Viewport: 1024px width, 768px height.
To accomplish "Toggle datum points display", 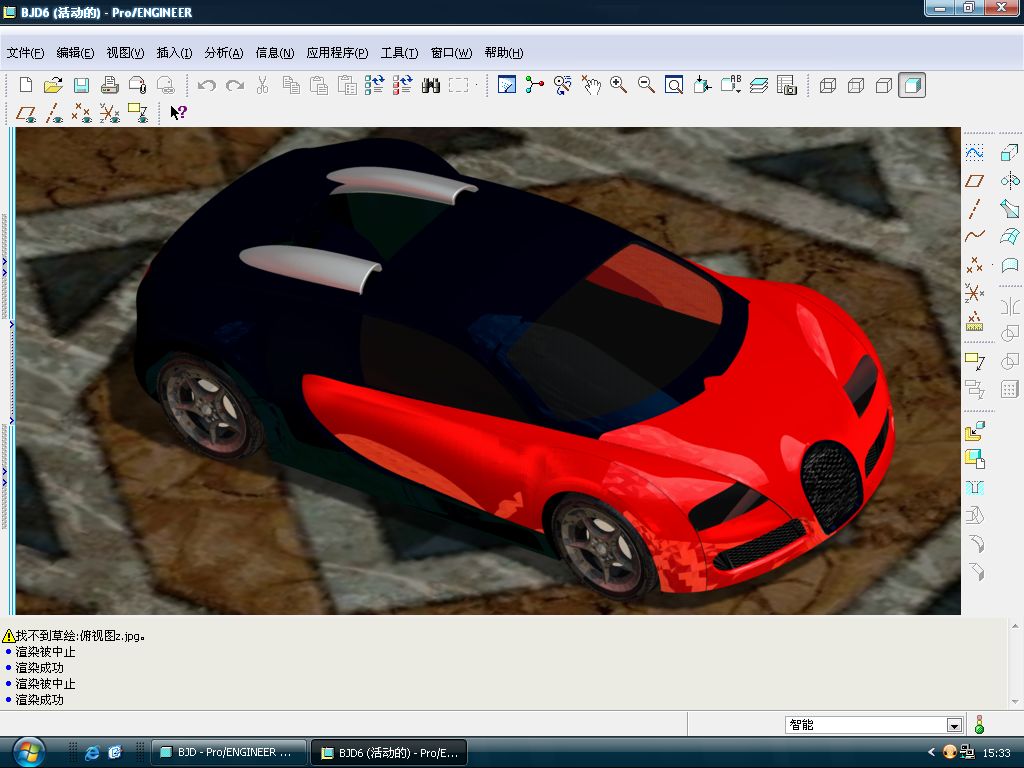I will coord(82,113).
